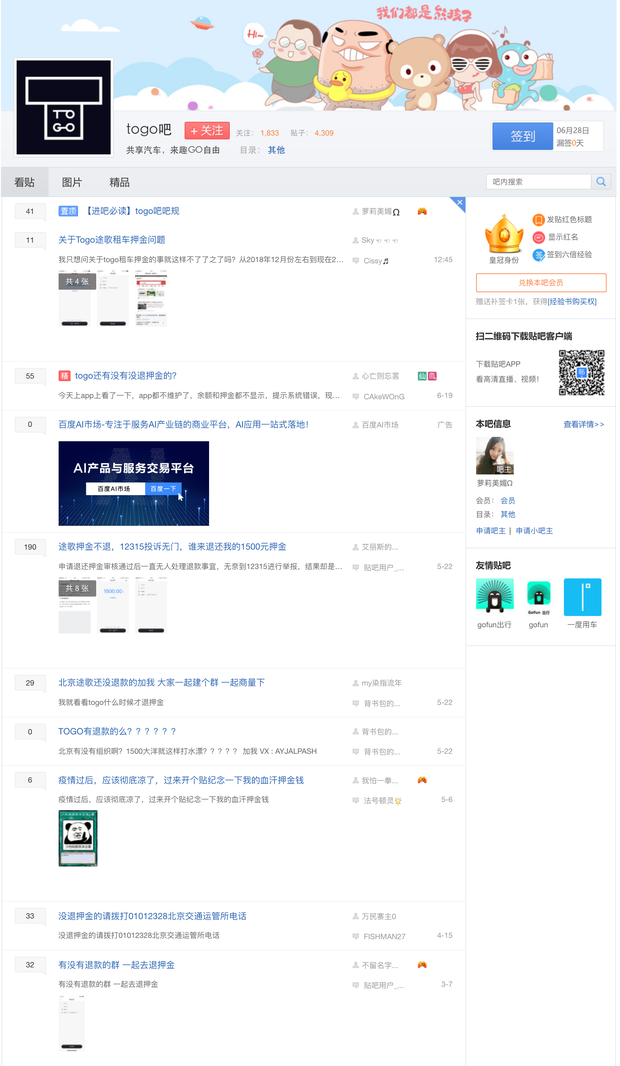Open post 北京途歌还没退款的加我
This screenshot has height=1066, width=620.
click(161, 683)
